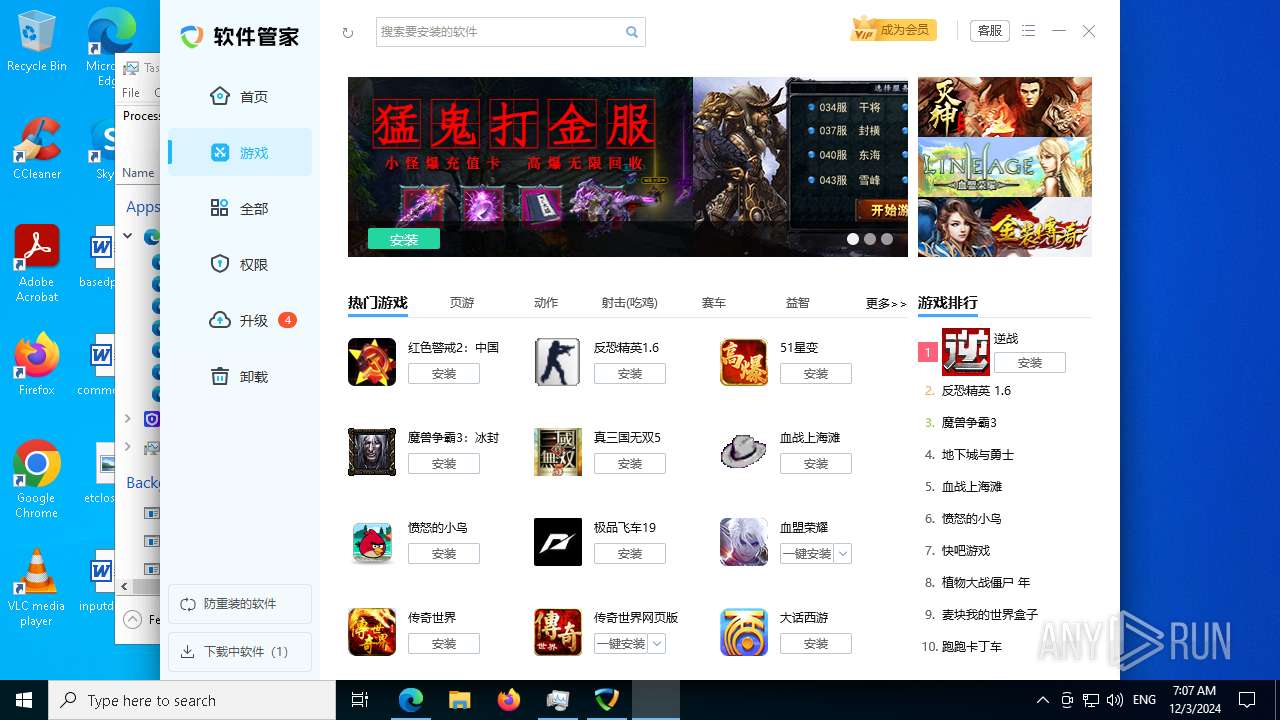Open the VLC media player desktop icon
1280x720 pixels.
coord(37,588)
